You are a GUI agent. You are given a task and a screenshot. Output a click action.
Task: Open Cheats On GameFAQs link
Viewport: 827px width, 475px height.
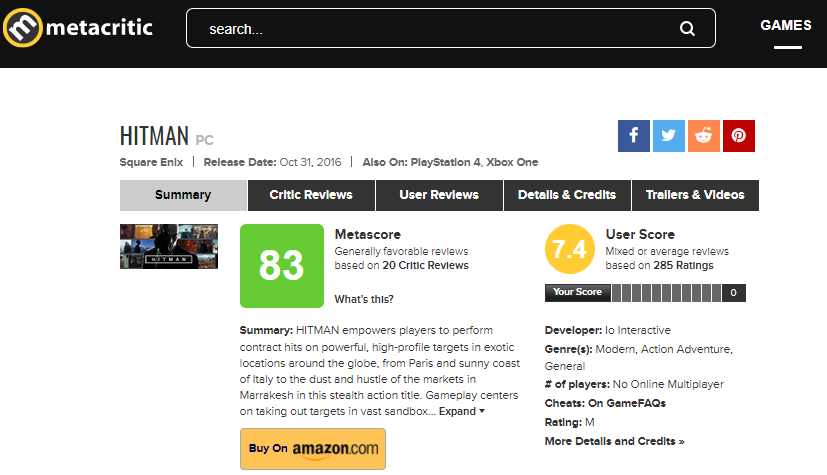(627, 403)
